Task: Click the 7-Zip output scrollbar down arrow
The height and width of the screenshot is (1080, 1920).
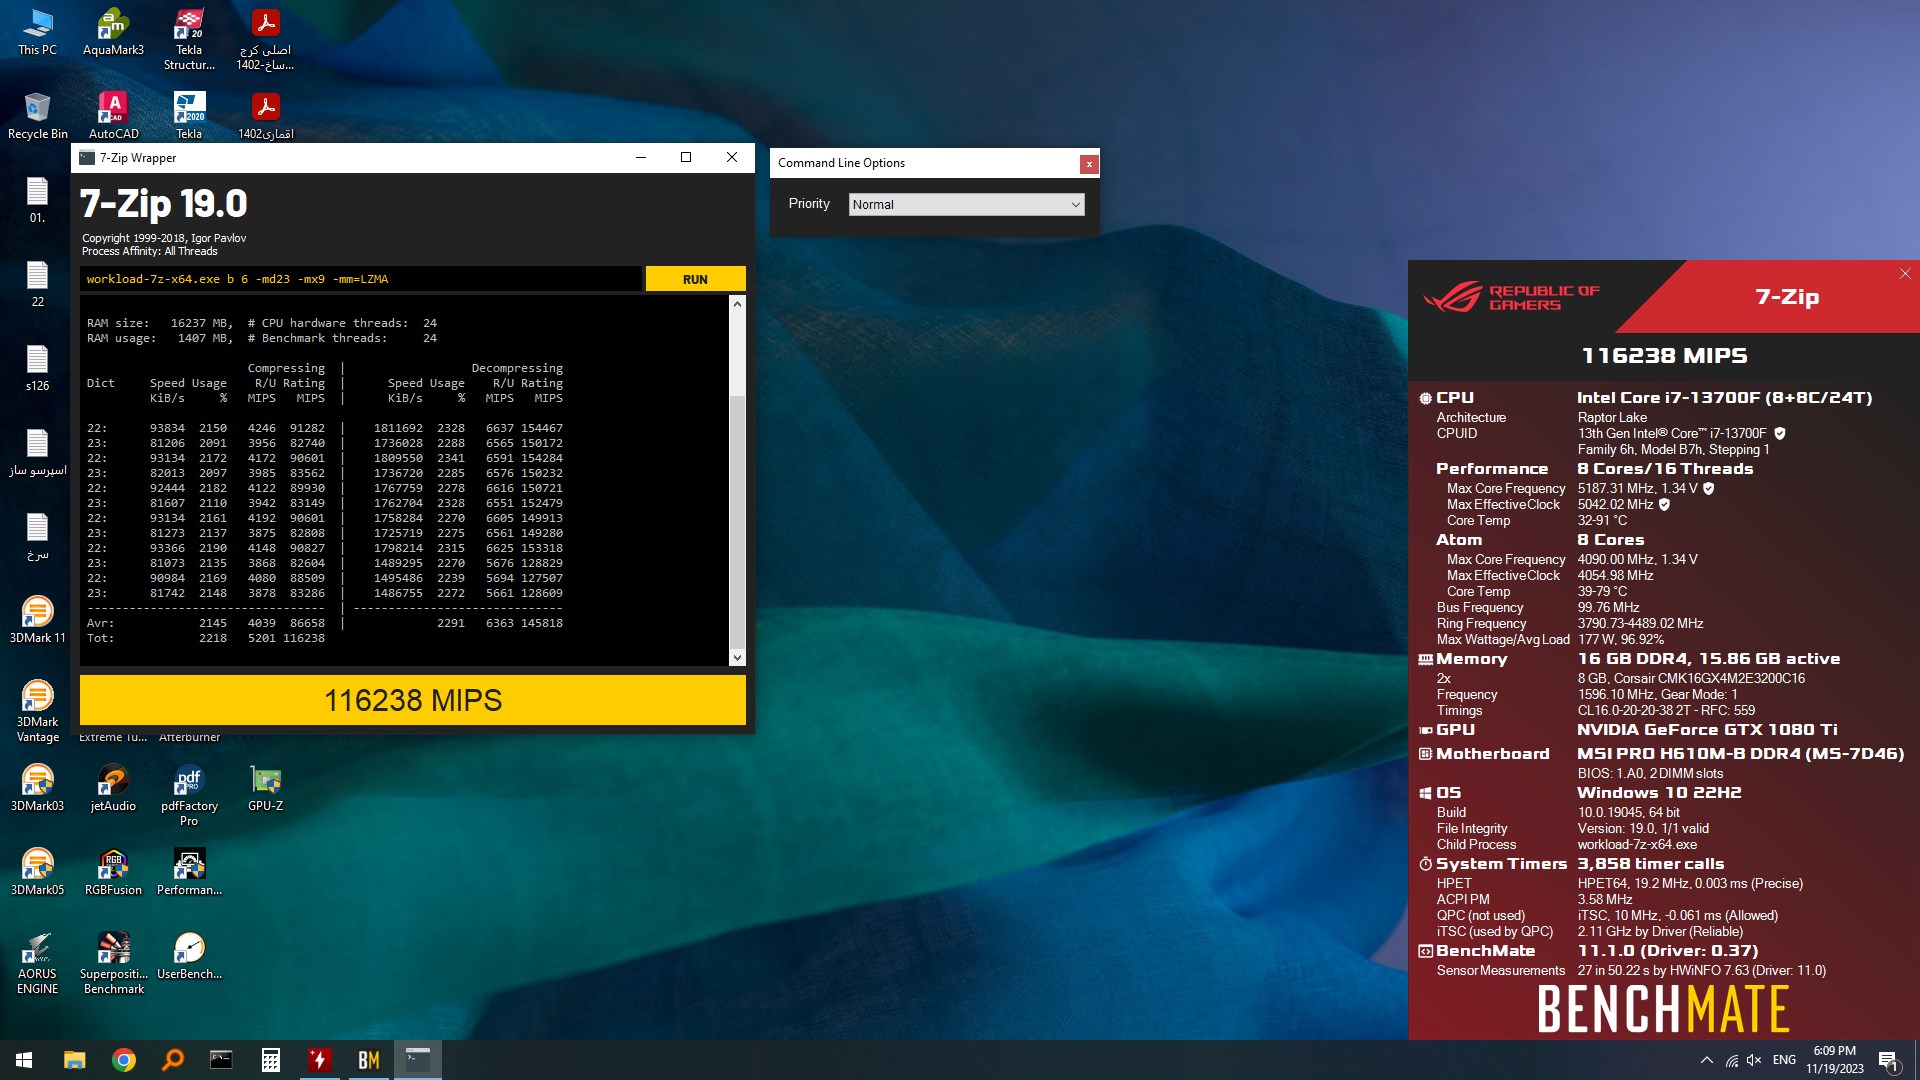Action: [737, 657]
